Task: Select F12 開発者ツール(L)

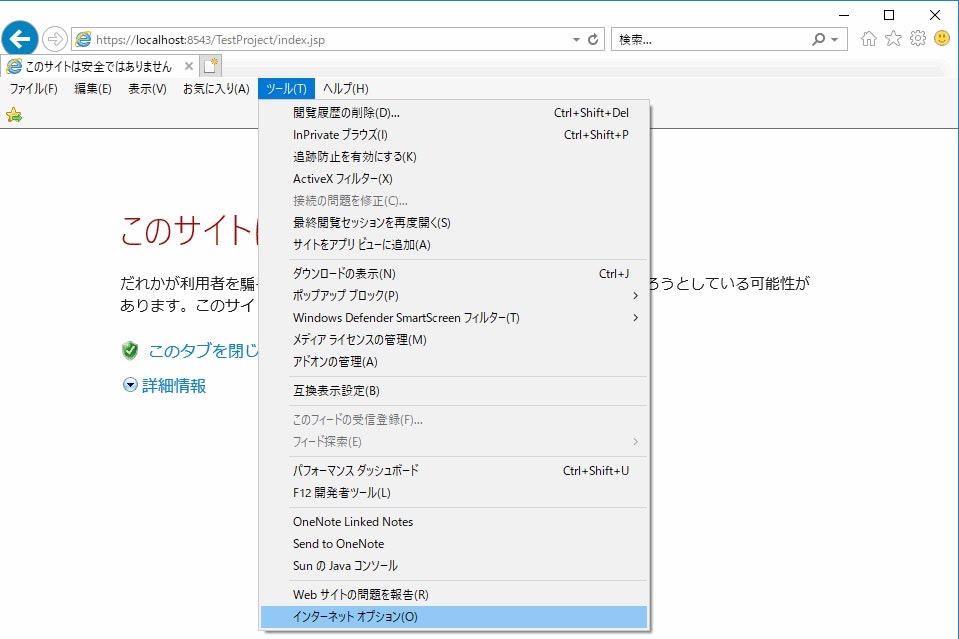Action: coord(454,493)
